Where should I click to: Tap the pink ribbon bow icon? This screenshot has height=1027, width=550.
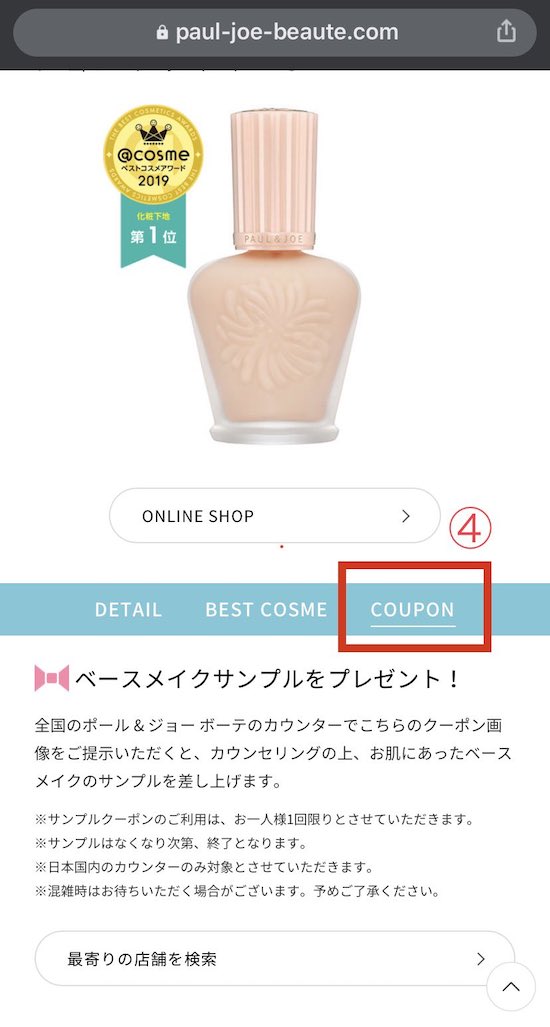coord(52,678)
